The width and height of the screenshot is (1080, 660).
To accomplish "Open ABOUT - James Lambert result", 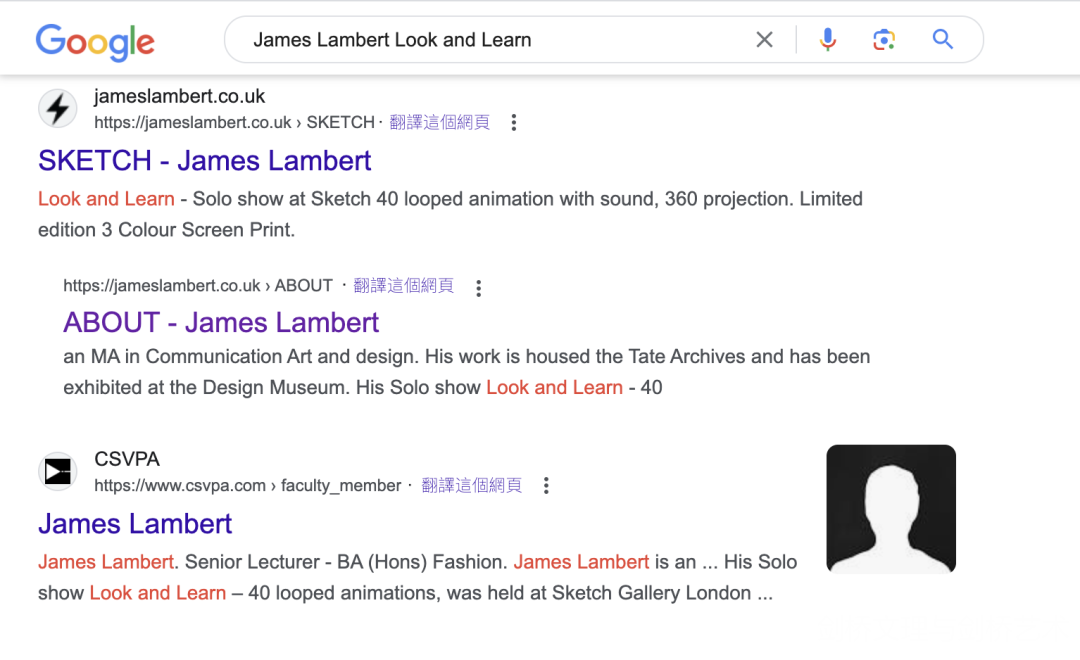I will (x=221, y=322).
